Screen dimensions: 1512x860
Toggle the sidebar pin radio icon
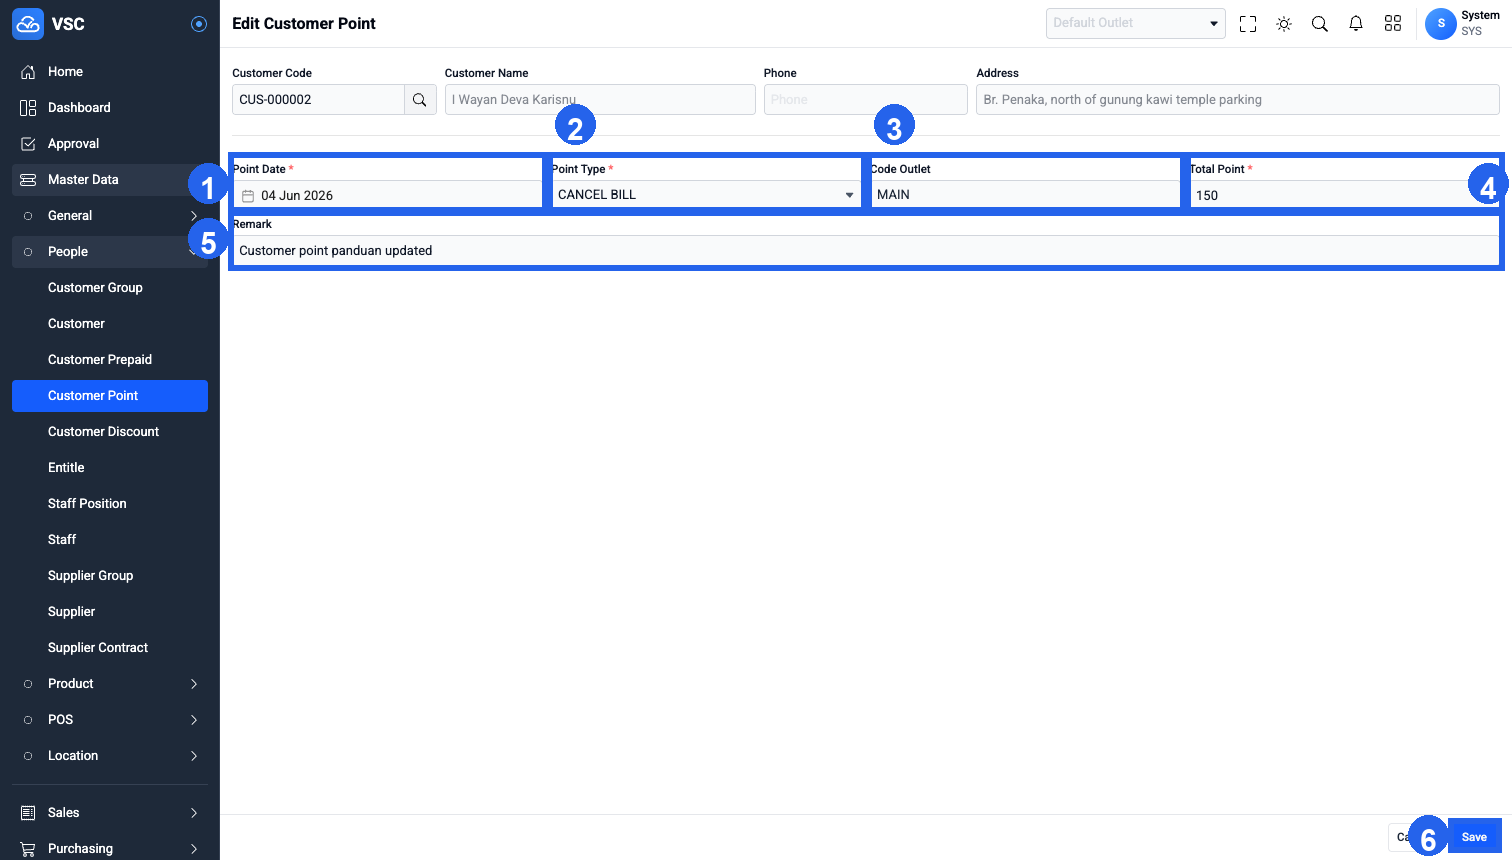[x=199, y=24]
